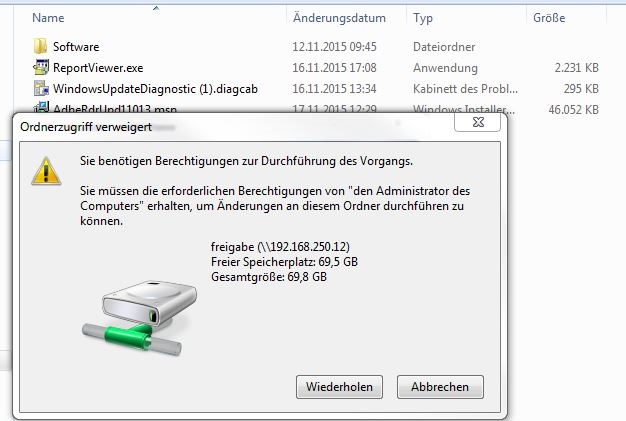The image size is (626, 421).
Task: Click Wiederholen to retry the operation
Action: (x=339, y=387)
